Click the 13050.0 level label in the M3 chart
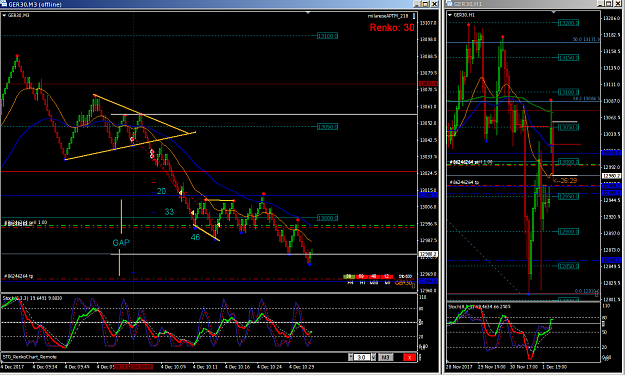The height and width of the screenshot is (375, 625). pos(328,127)
